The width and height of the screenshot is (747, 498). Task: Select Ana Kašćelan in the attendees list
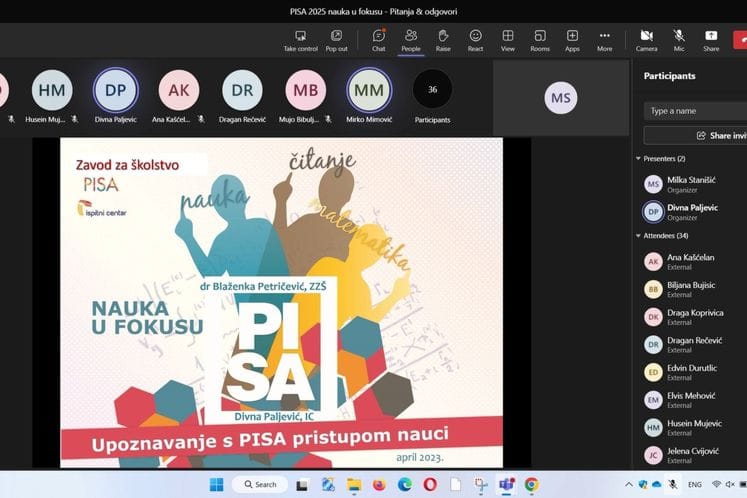click(691, 262)
